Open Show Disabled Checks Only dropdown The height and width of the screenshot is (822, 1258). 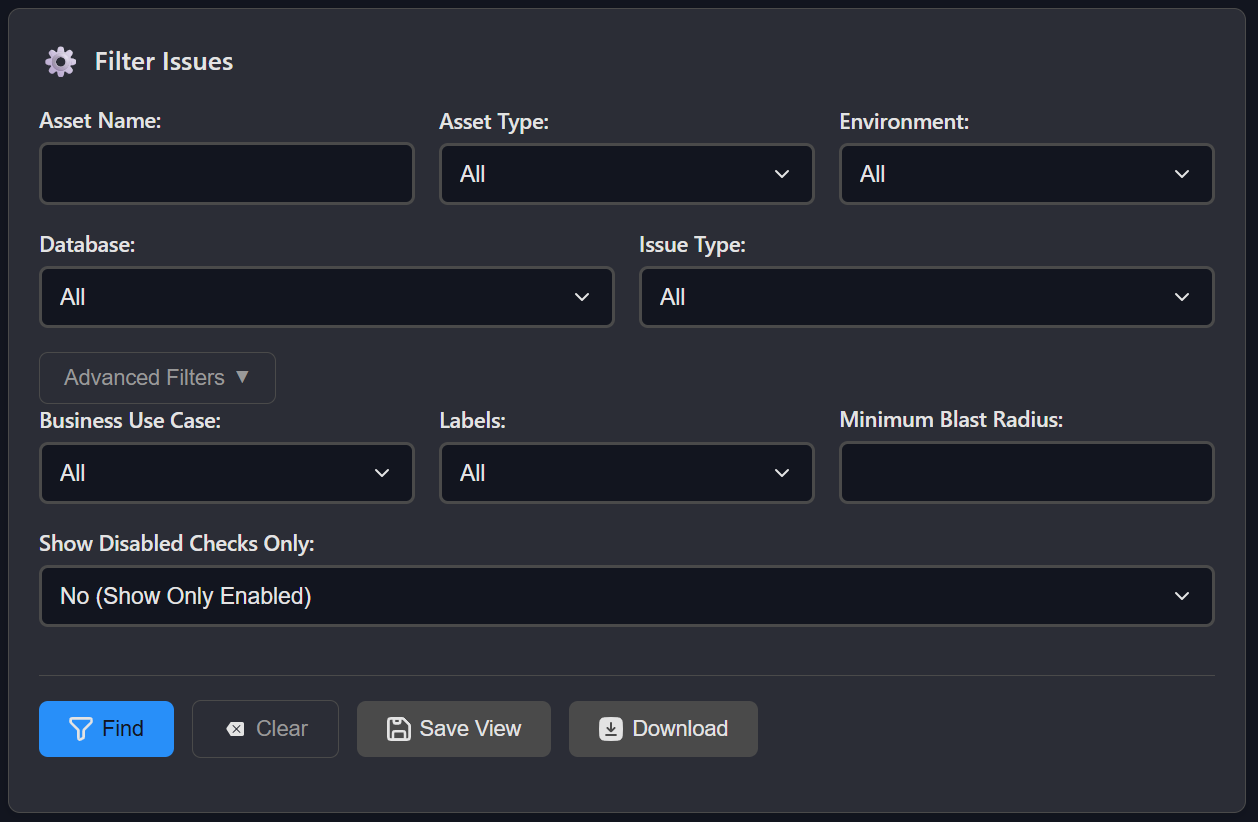626,596
